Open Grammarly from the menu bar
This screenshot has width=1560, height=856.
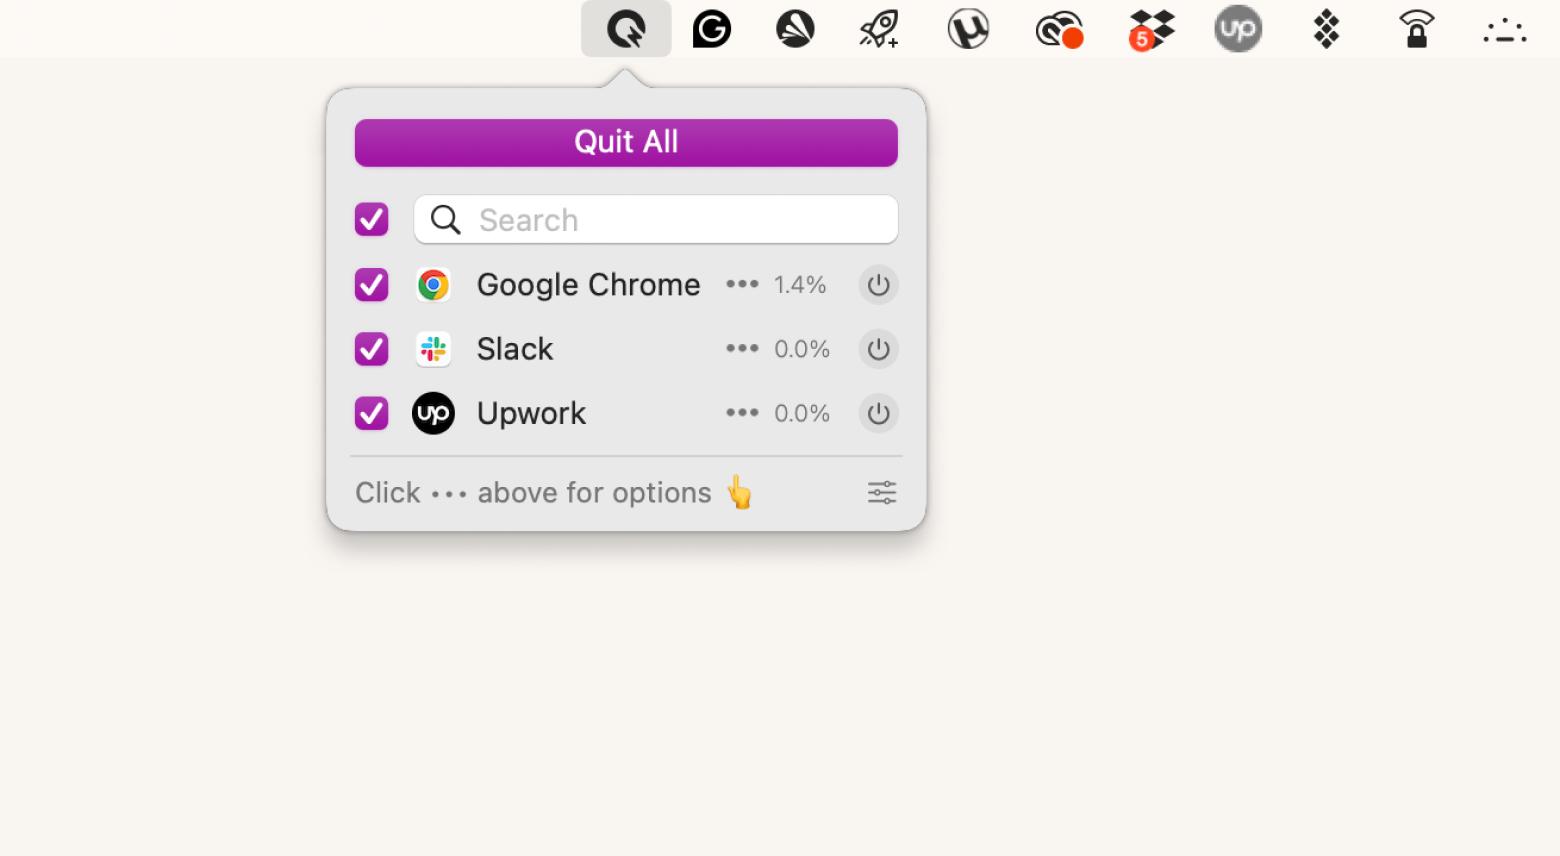point(711,29)
